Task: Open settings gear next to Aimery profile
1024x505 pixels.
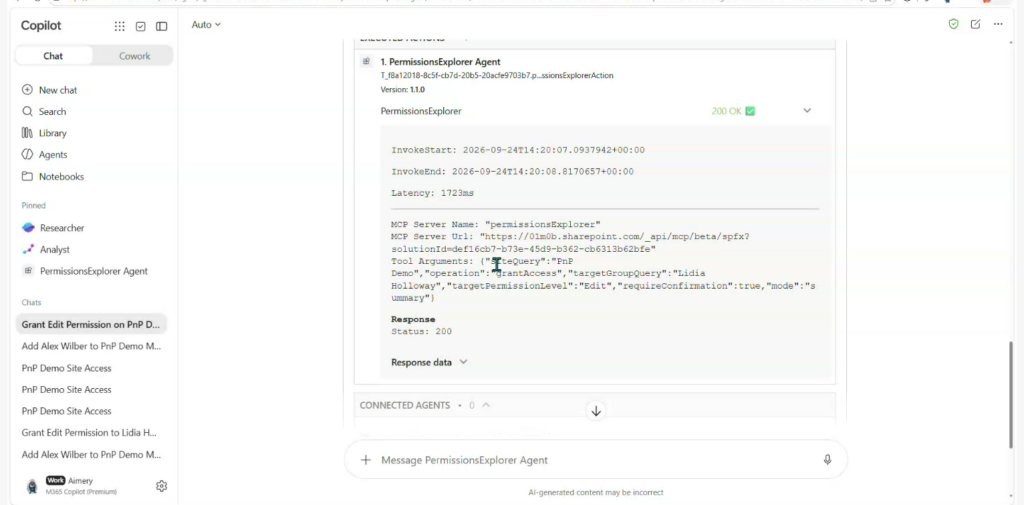Action: 161,486
